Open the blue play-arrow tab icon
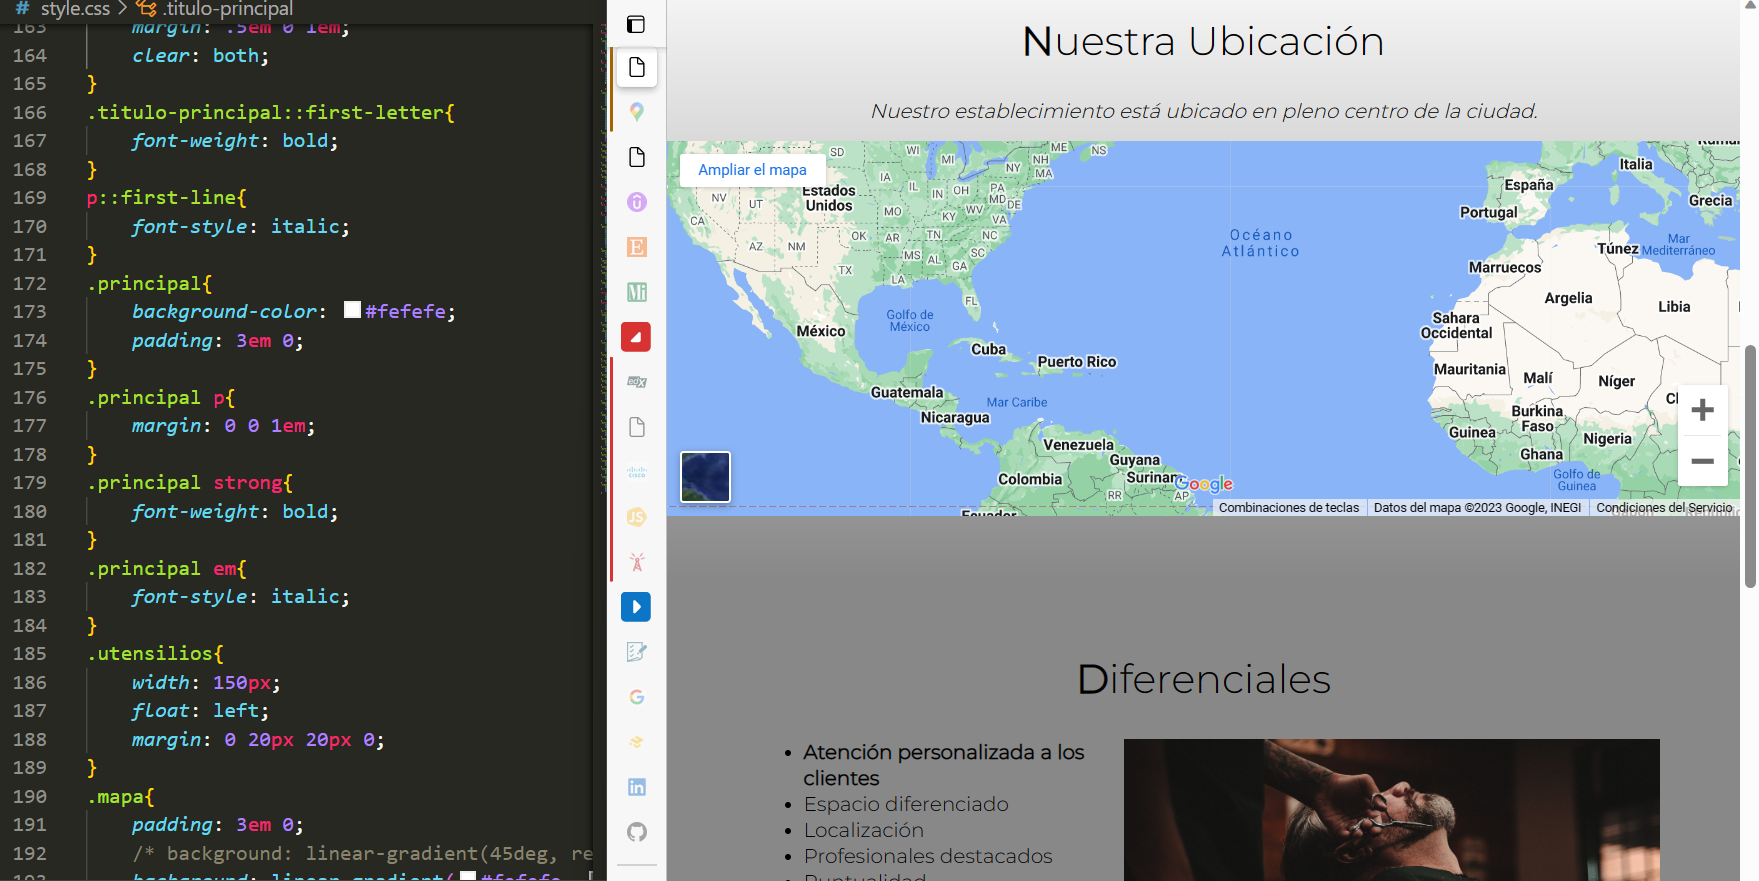The height and width of the screenshot is (881, 1759). (x=636, y=607)
